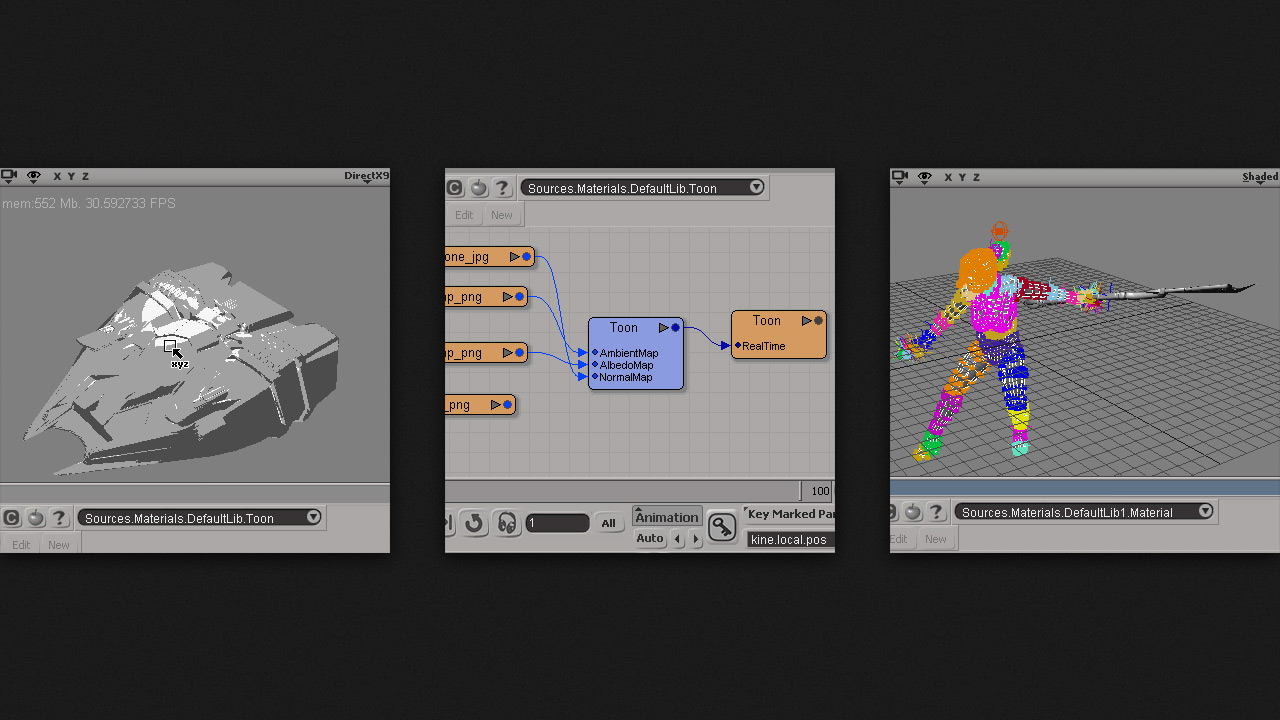Toggle the Auto key button
The width and height of the screenshot is (1280, 720).
coord(650,539)
